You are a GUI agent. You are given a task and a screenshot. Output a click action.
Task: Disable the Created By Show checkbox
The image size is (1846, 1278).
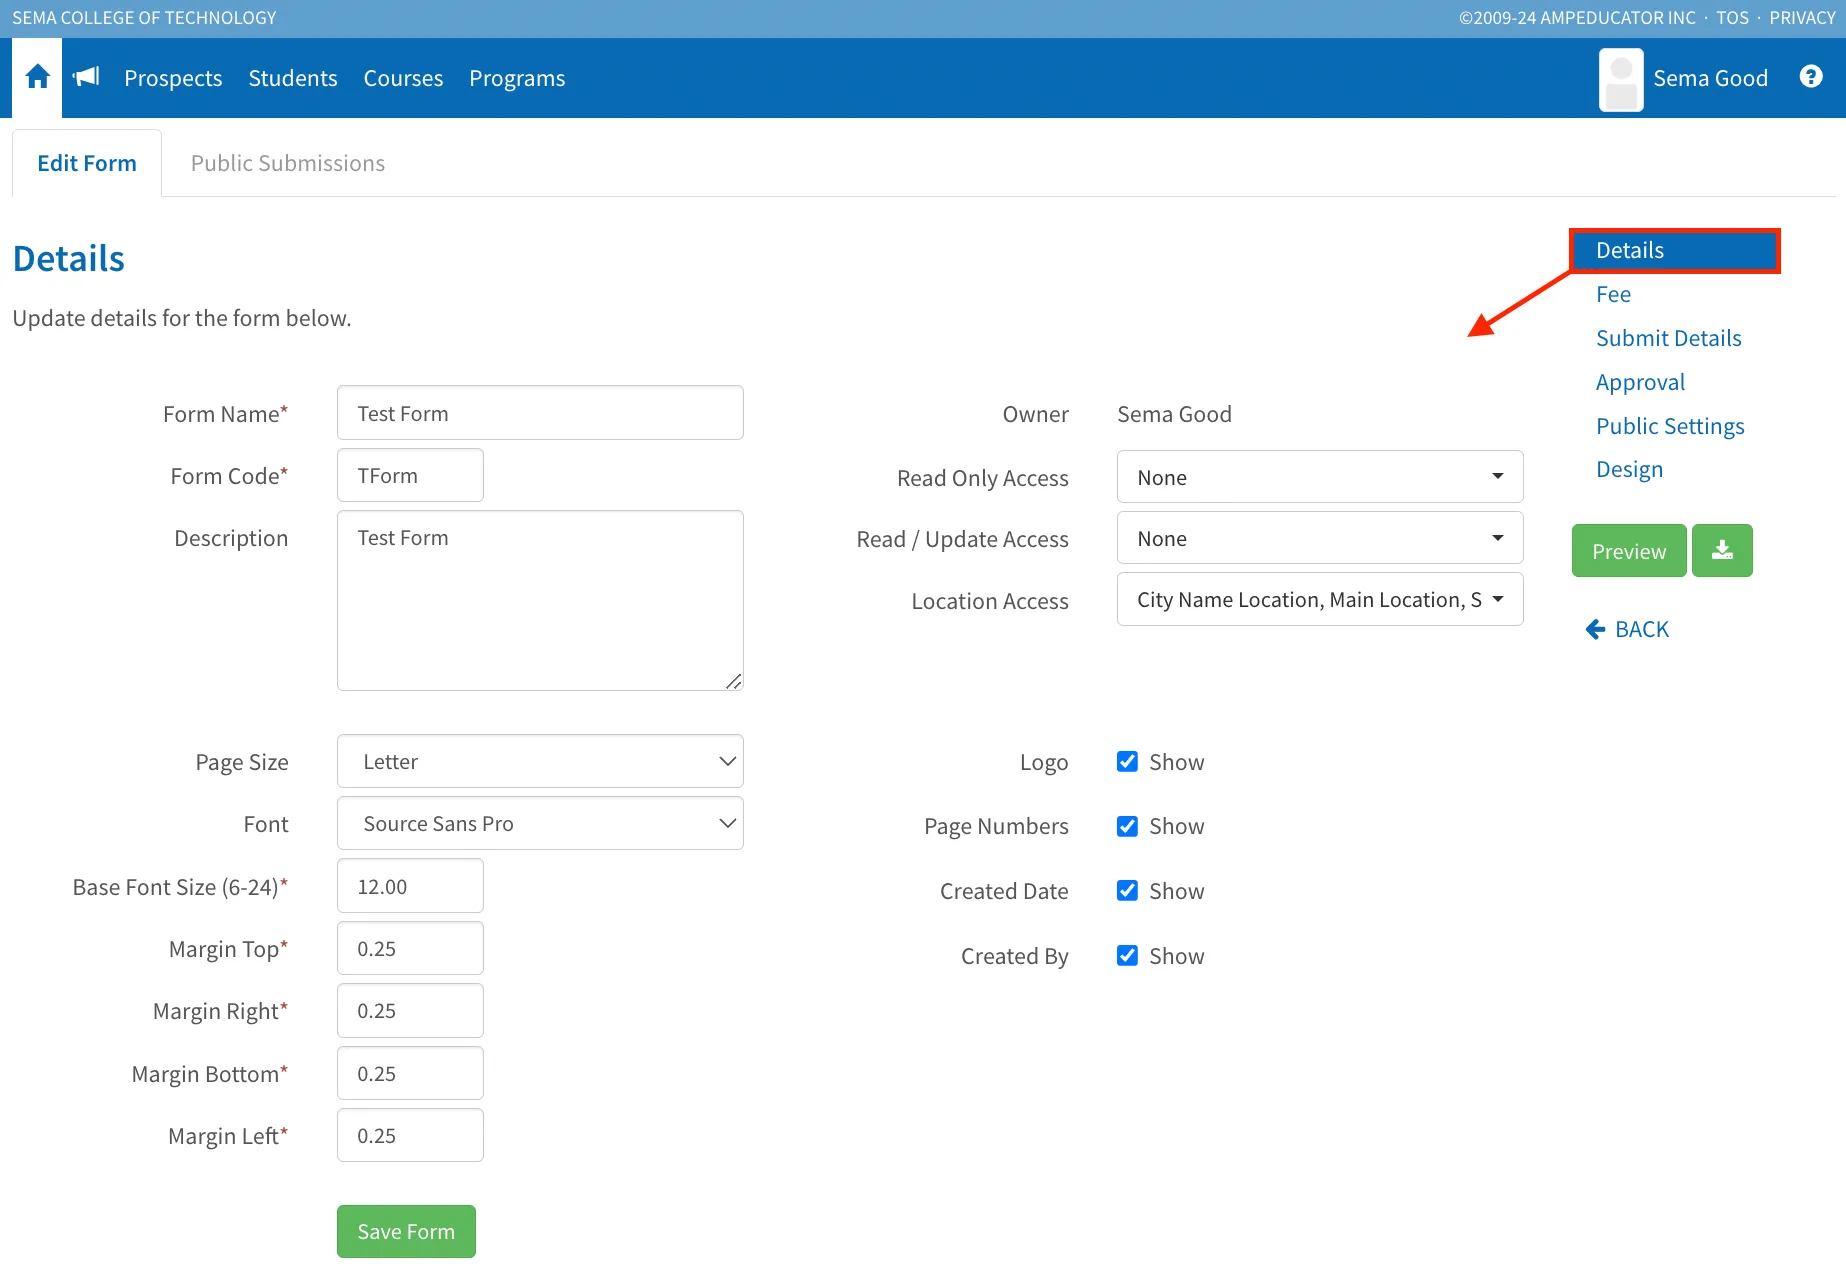(1127, 956)
